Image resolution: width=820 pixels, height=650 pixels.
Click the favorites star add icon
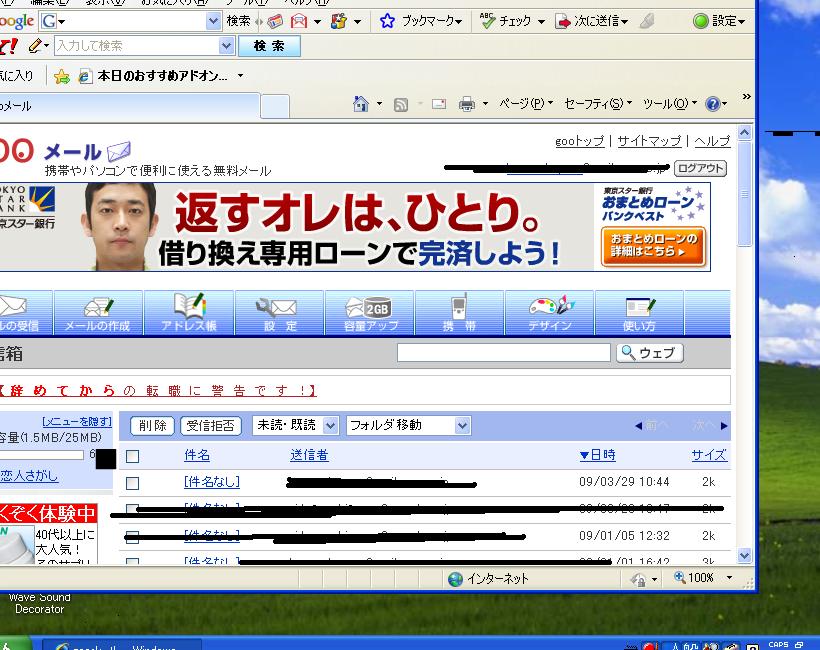point(62,76)
